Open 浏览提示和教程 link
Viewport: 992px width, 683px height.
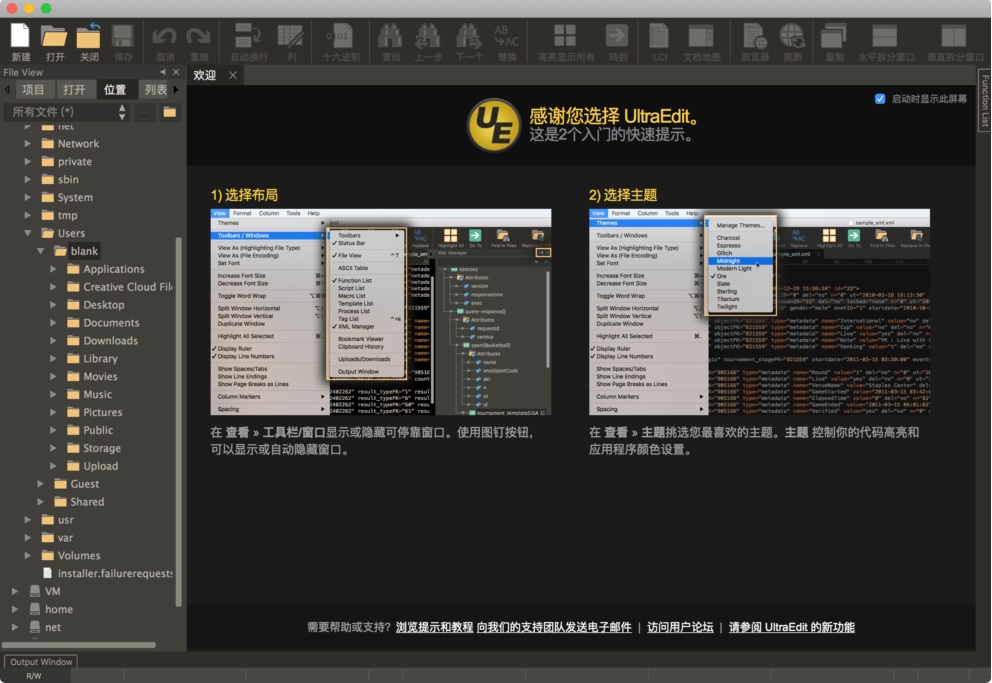[434, 627]
